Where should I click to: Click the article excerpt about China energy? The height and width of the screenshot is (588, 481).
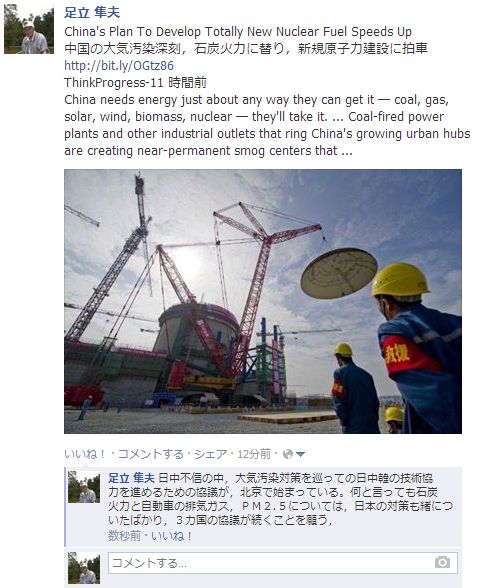click(x=267, y=125)
